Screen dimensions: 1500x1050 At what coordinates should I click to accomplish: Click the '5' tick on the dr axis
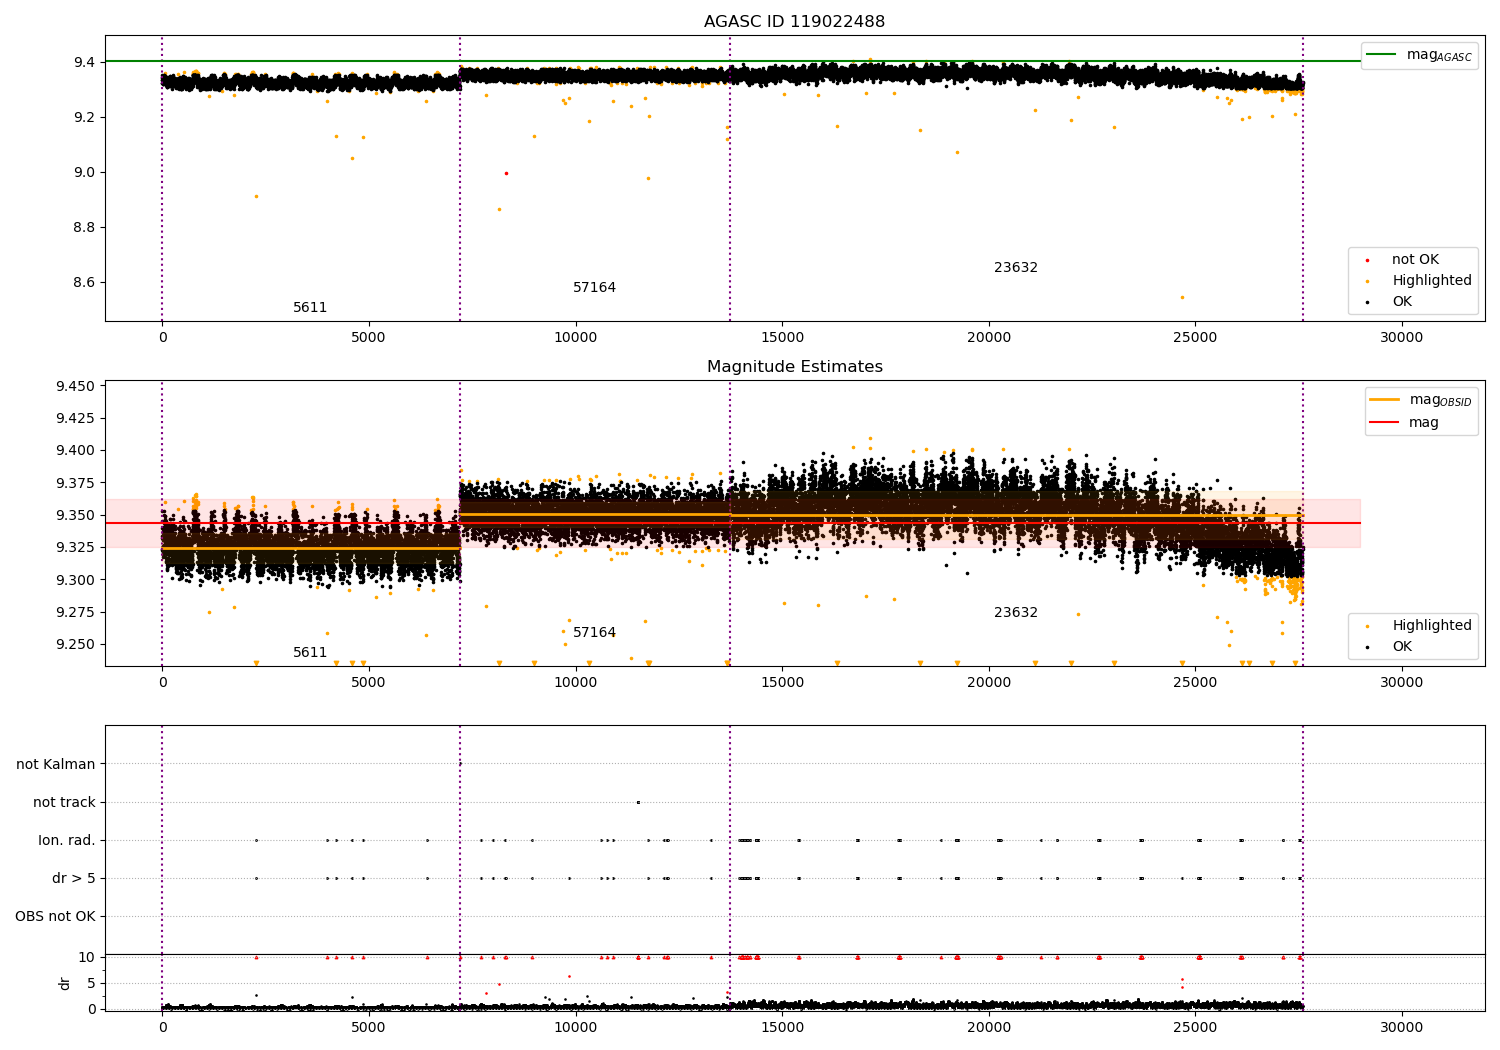point(91,984)
